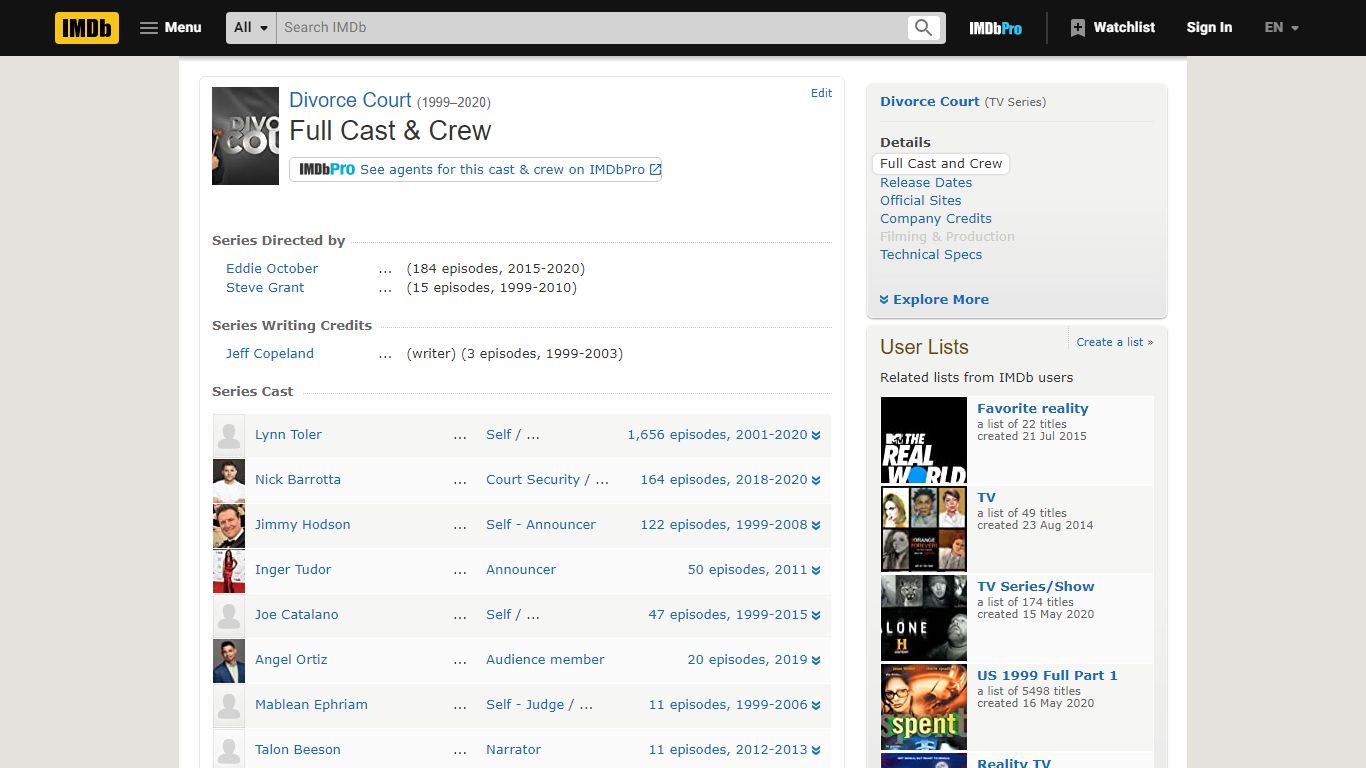
Task: Expand Inger Tudor's 50 episodes list
Action: tap(754, 570)
